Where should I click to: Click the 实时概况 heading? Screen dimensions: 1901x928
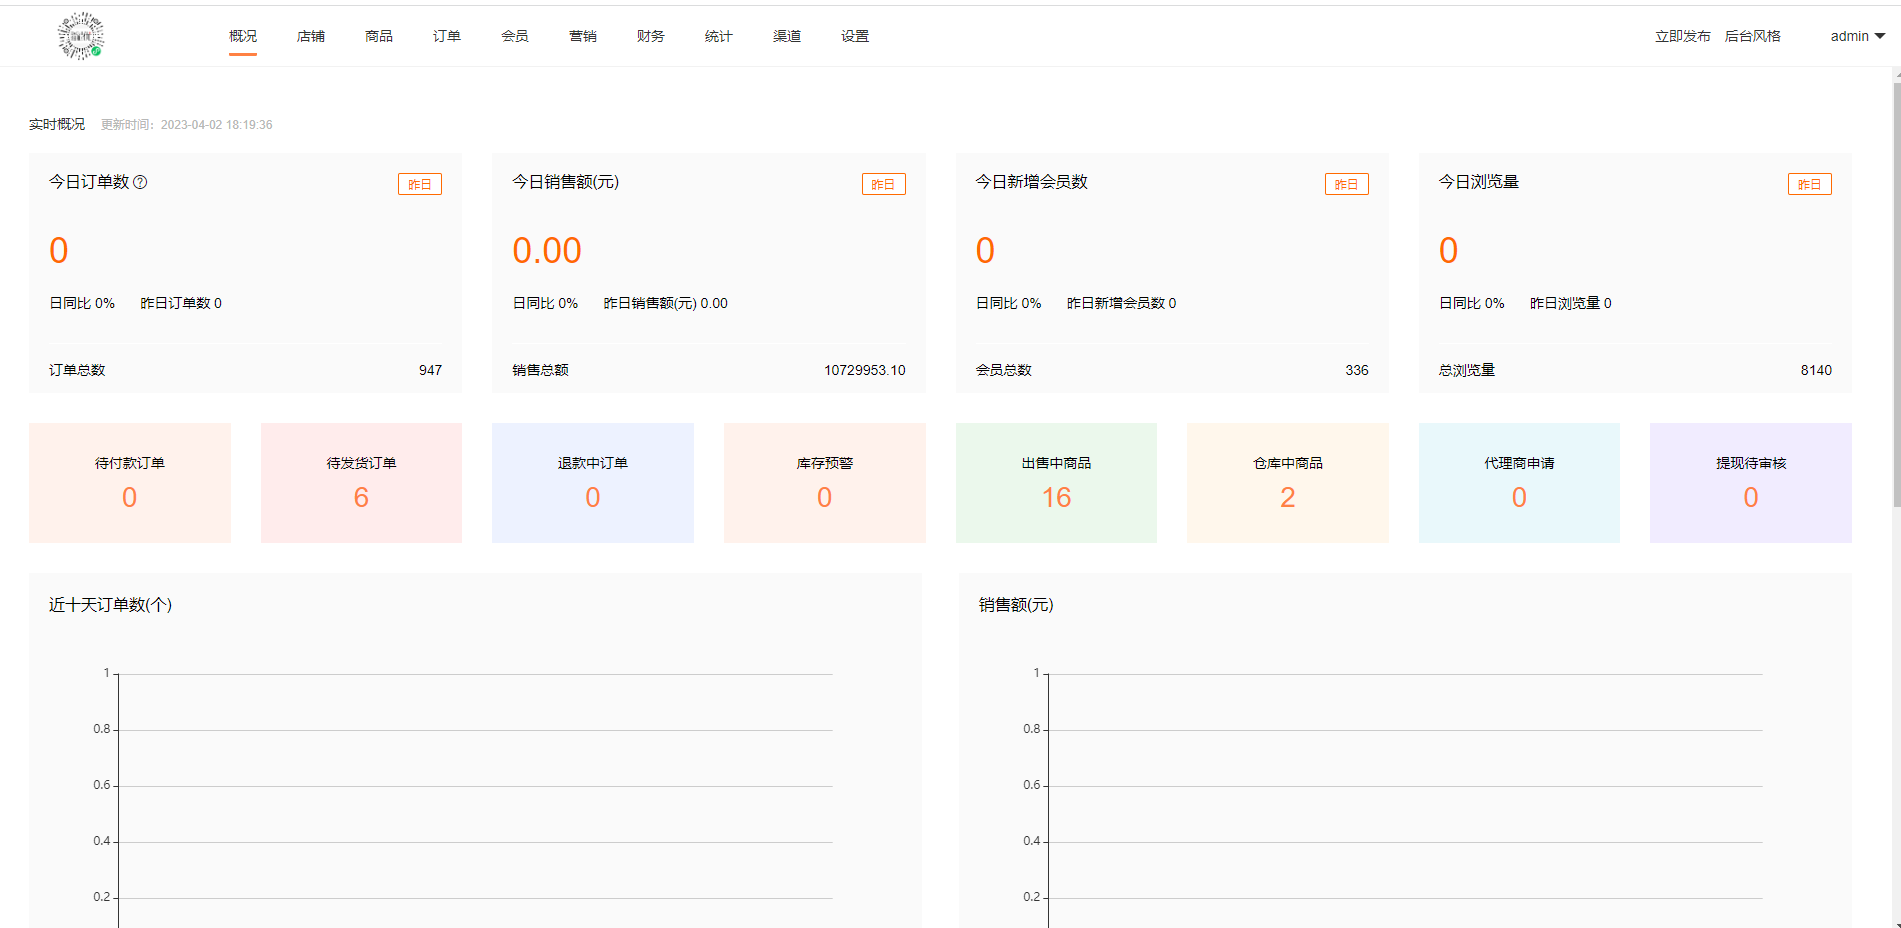(57, 124)
